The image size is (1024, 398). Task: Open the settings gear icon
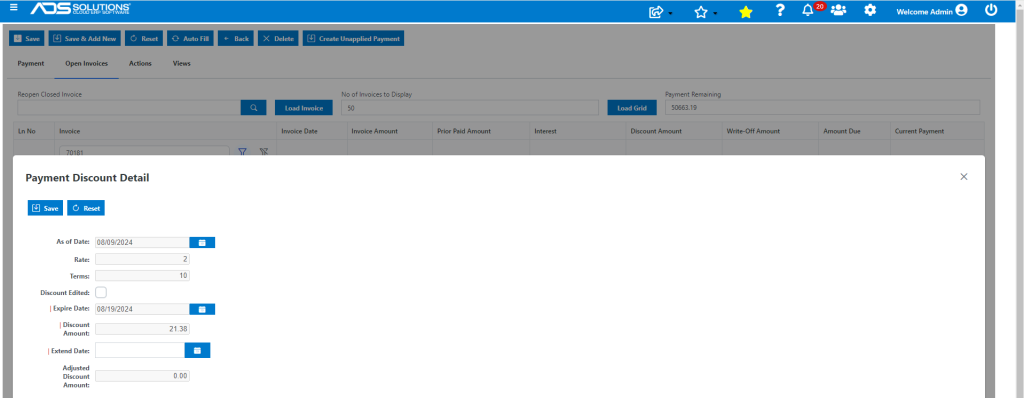coord(870,10)
